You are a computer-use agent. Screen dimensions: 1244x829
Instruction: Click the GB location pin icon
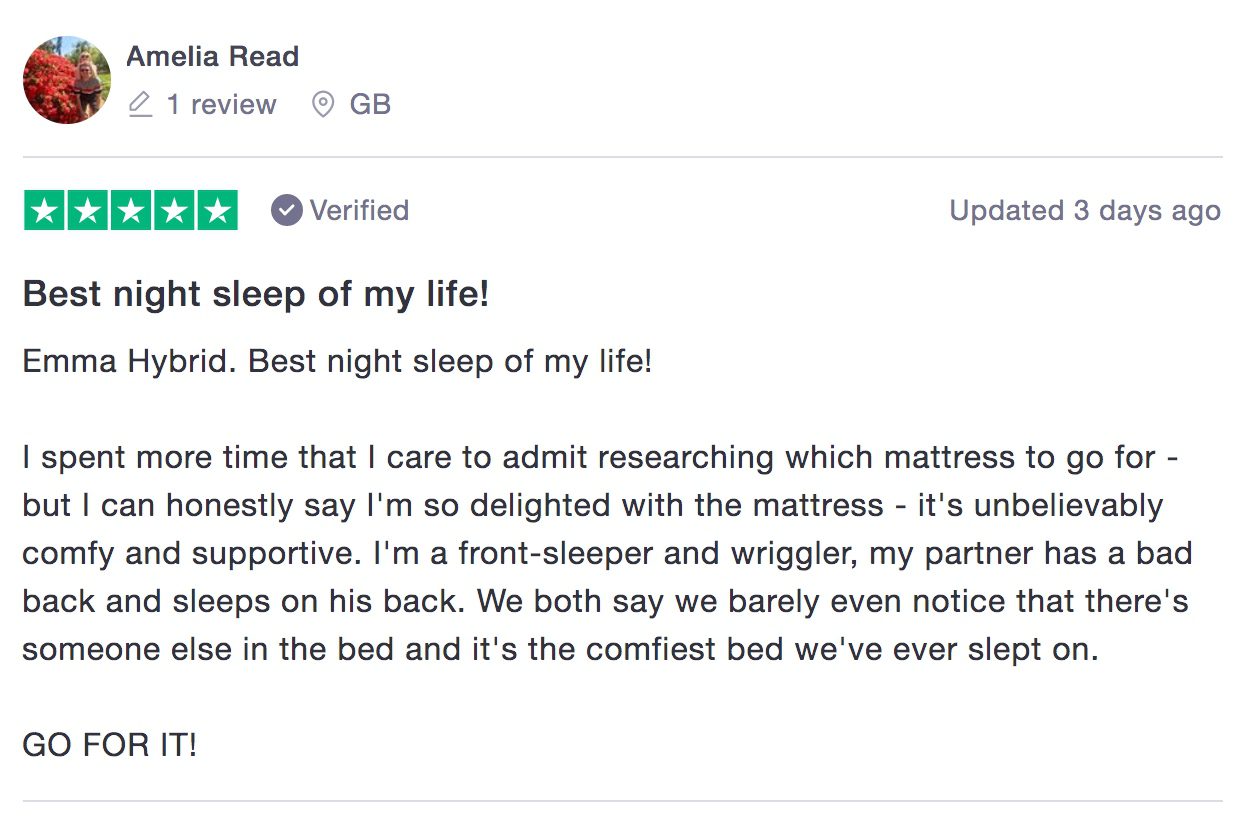click(x=321, y=104)
